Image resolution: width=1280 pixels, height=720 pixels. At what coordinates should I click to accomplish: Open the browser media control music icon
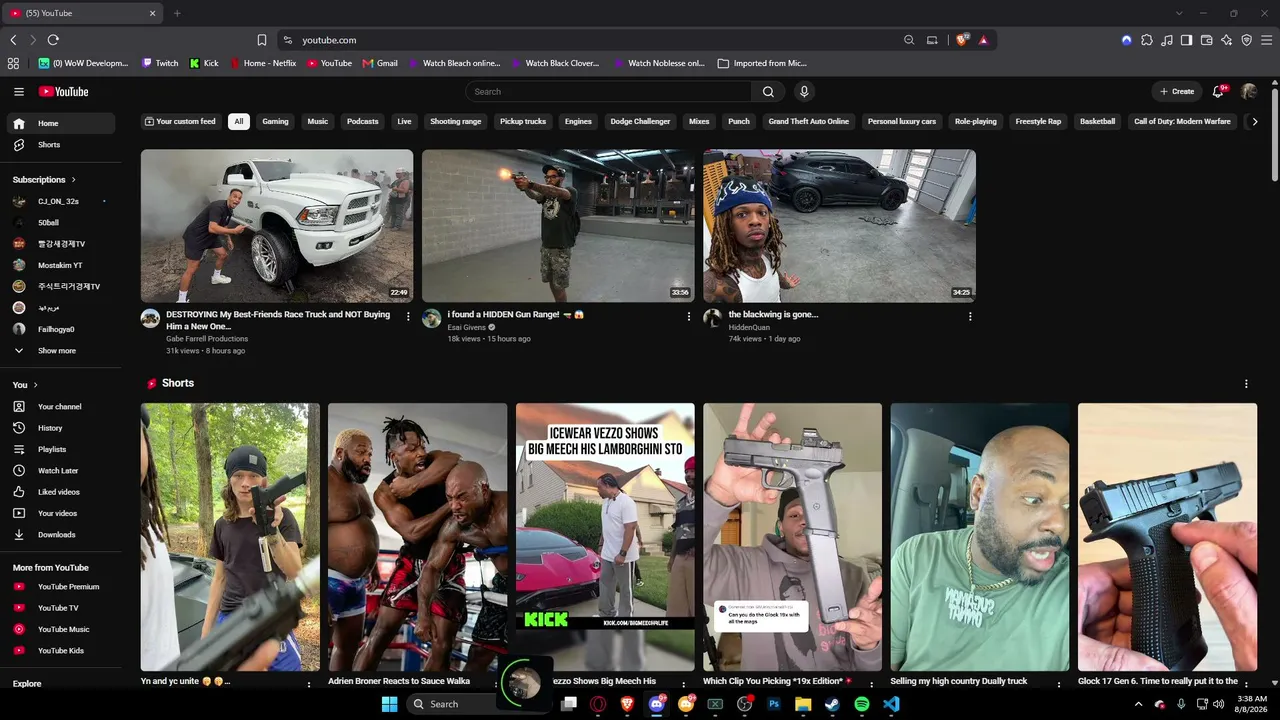[1167, 40]
